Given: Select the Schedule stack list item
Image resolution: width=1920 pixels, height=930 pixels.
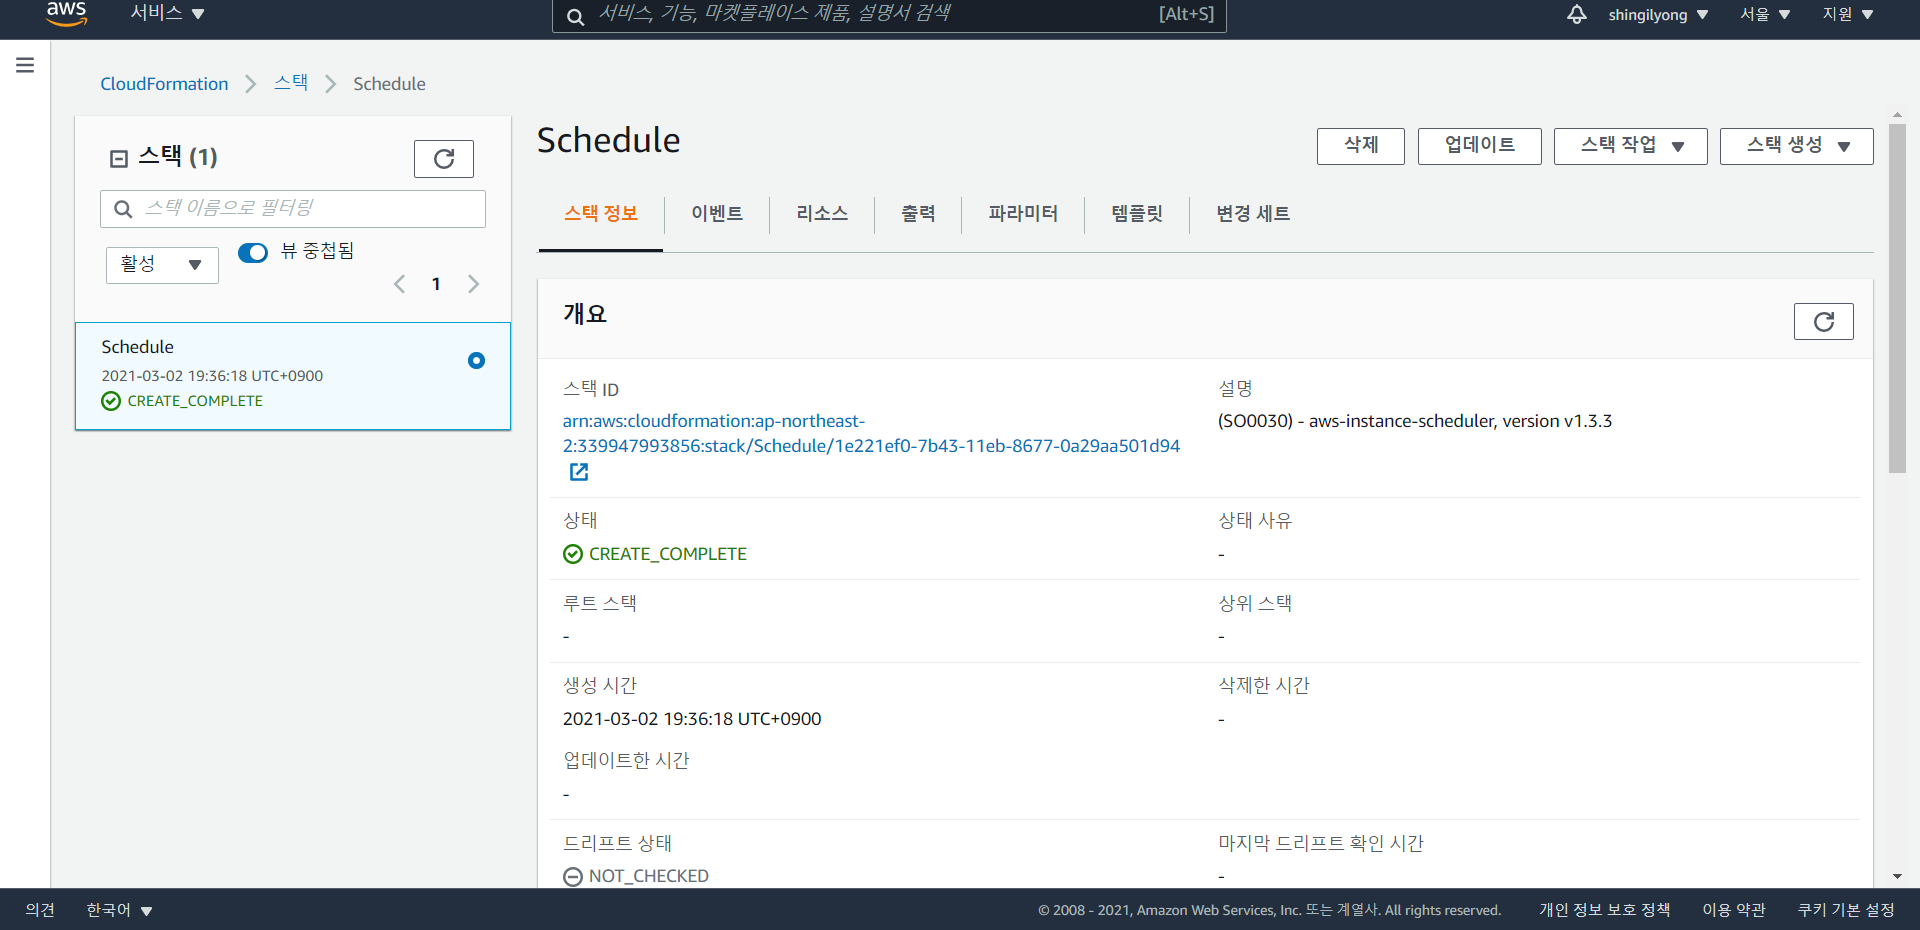Looking at the screenshot, I should [x=293, y=376].
